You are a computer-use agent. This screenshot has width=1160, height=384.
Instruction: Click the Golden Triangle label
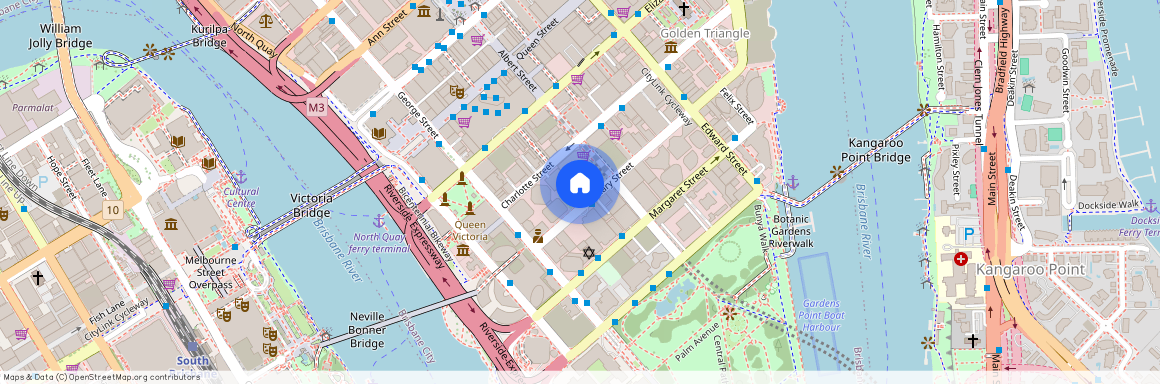point(705,33)
